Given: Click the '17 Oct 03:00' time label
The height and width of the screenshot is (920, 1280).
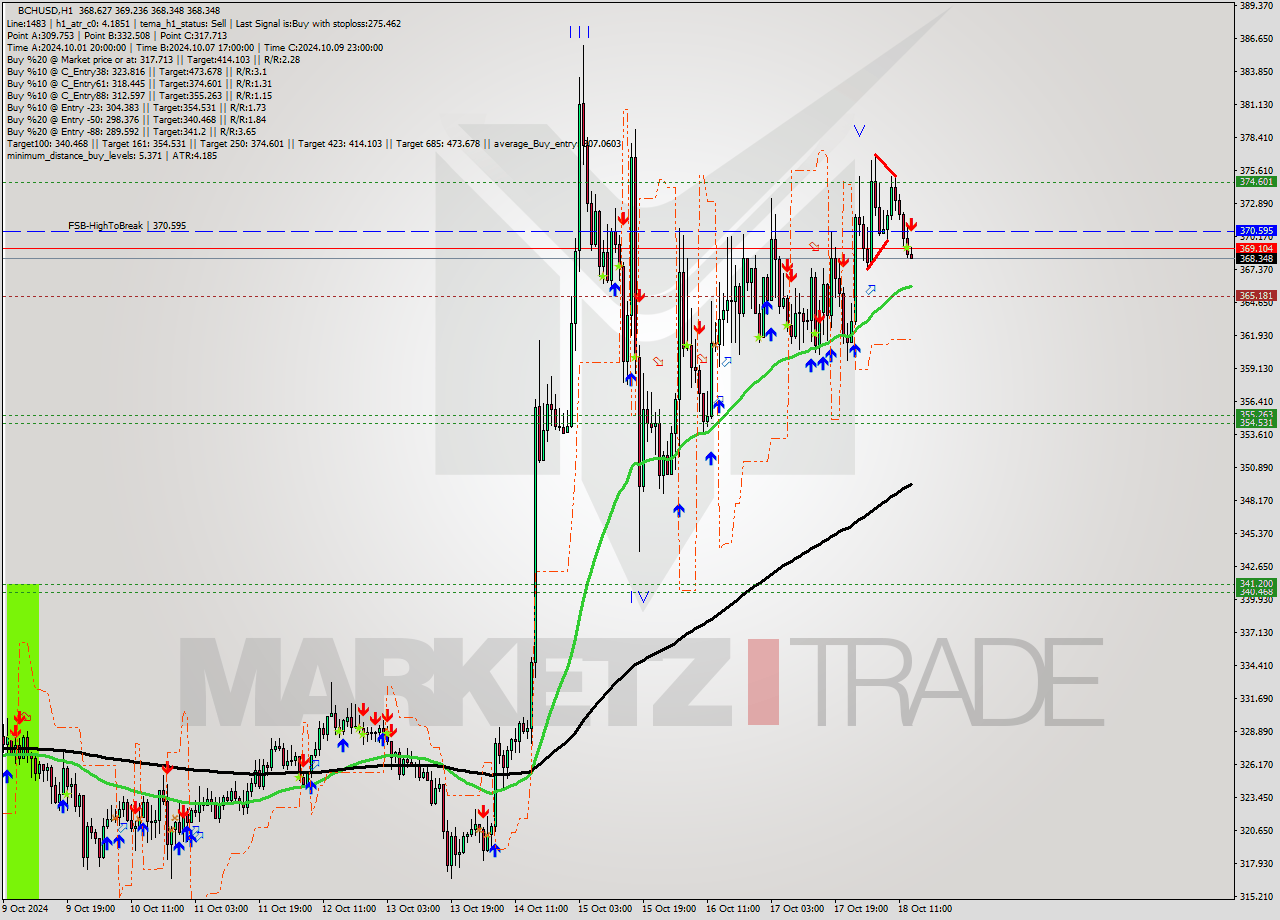Looking at the screenshot, I should 797,909.
